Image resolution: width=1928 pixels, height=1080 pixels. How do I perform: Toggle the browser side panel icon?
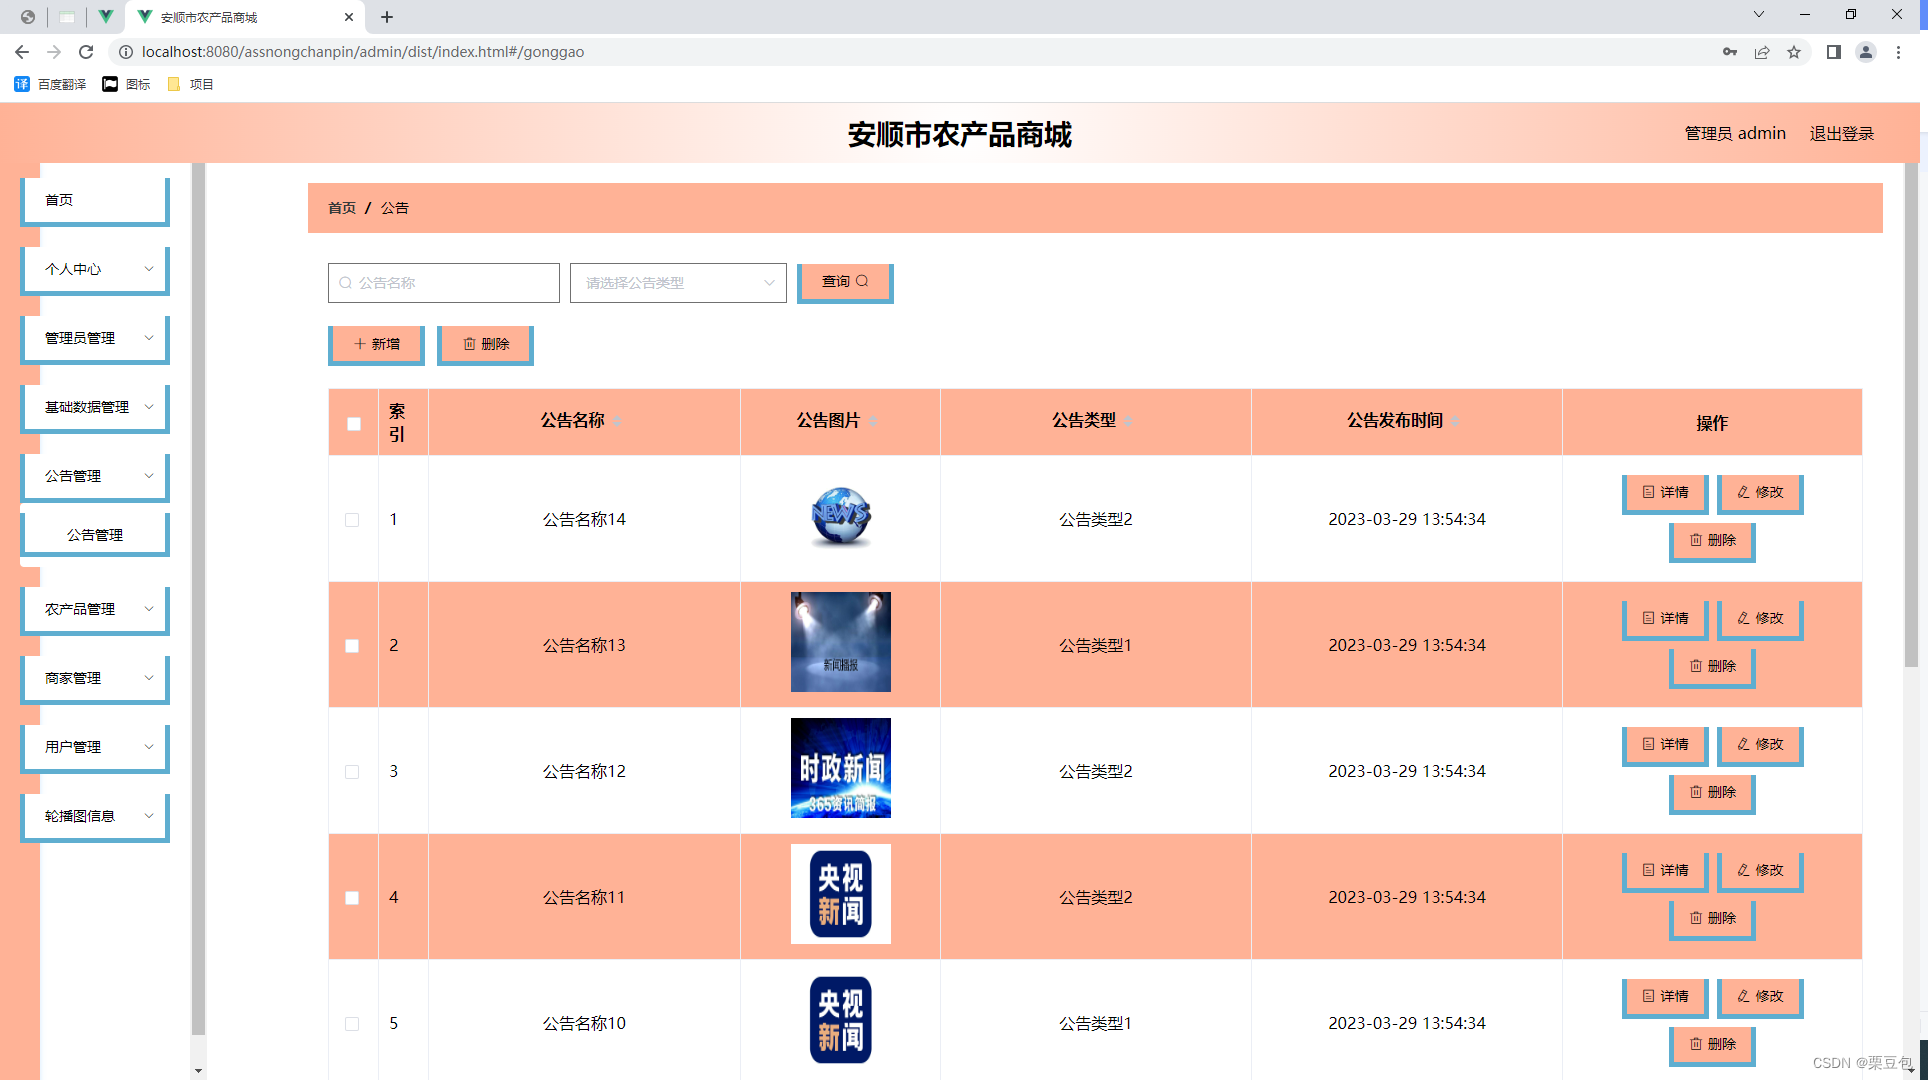1833,52
